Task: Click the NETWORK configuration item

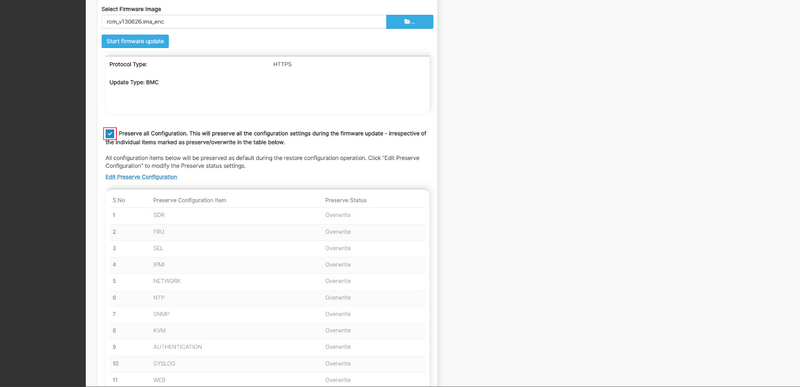Action: pyautogui.click(x=167, y=281)
